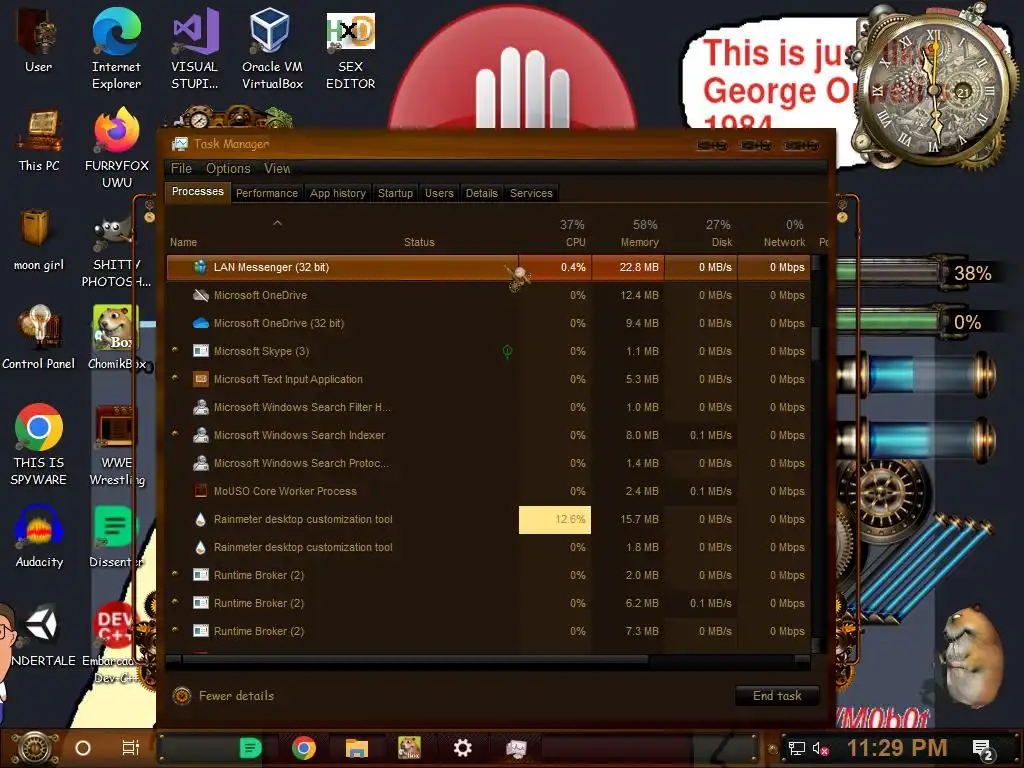Switch to the Performance tab
Screen dimensions: 1024x768
(266, 193)
